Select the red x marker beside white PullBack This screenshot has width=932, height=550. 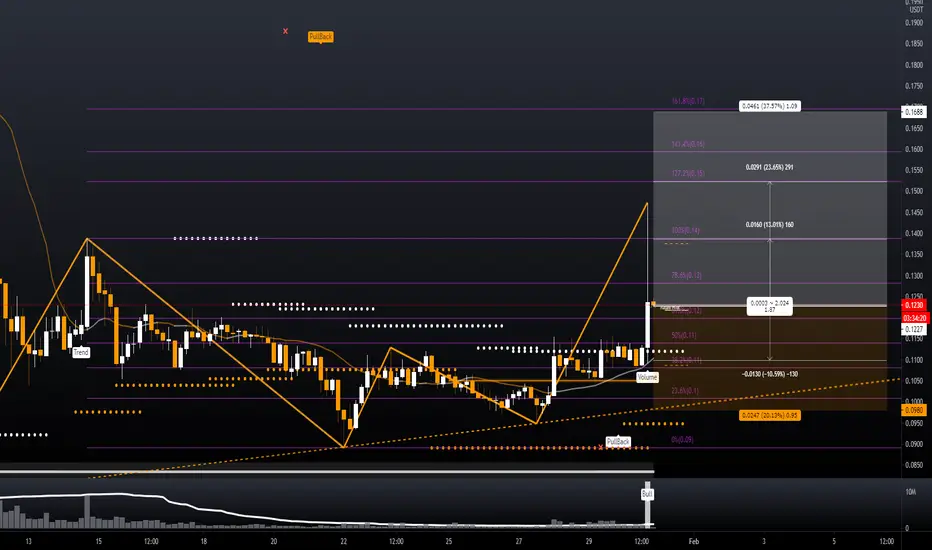tap(600, 447)
